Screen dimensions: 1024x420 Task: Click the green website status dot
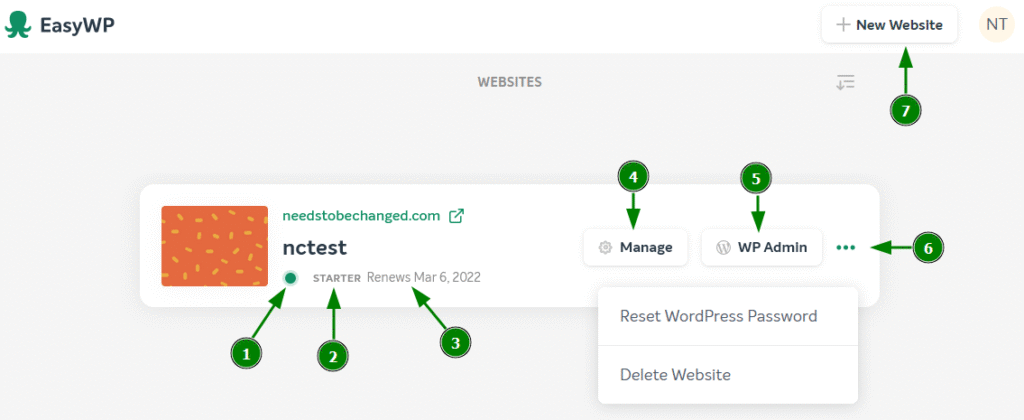290,277
